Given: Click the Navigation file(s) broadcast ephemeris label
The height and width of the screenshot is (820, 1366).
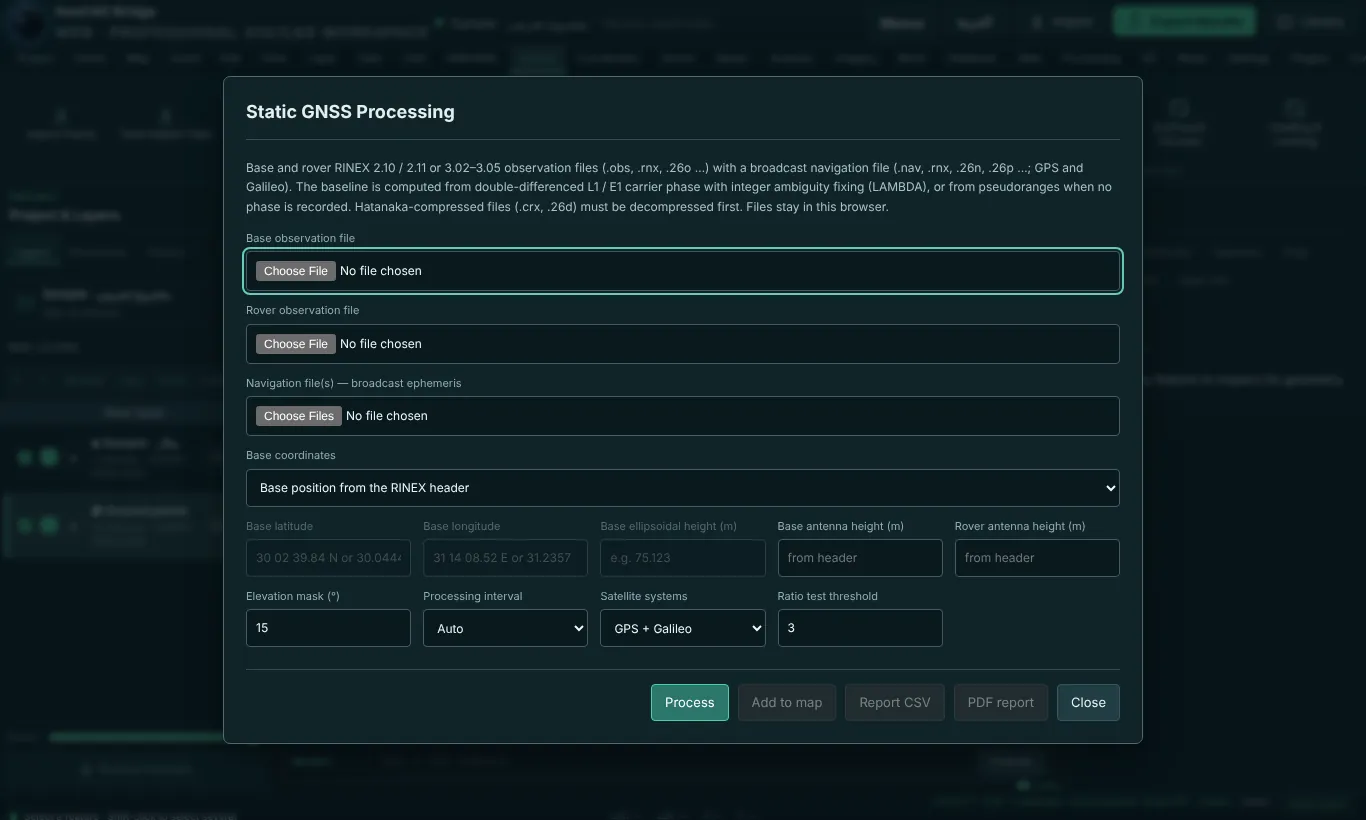Looking at the screenshot, I should coord(354,383).
